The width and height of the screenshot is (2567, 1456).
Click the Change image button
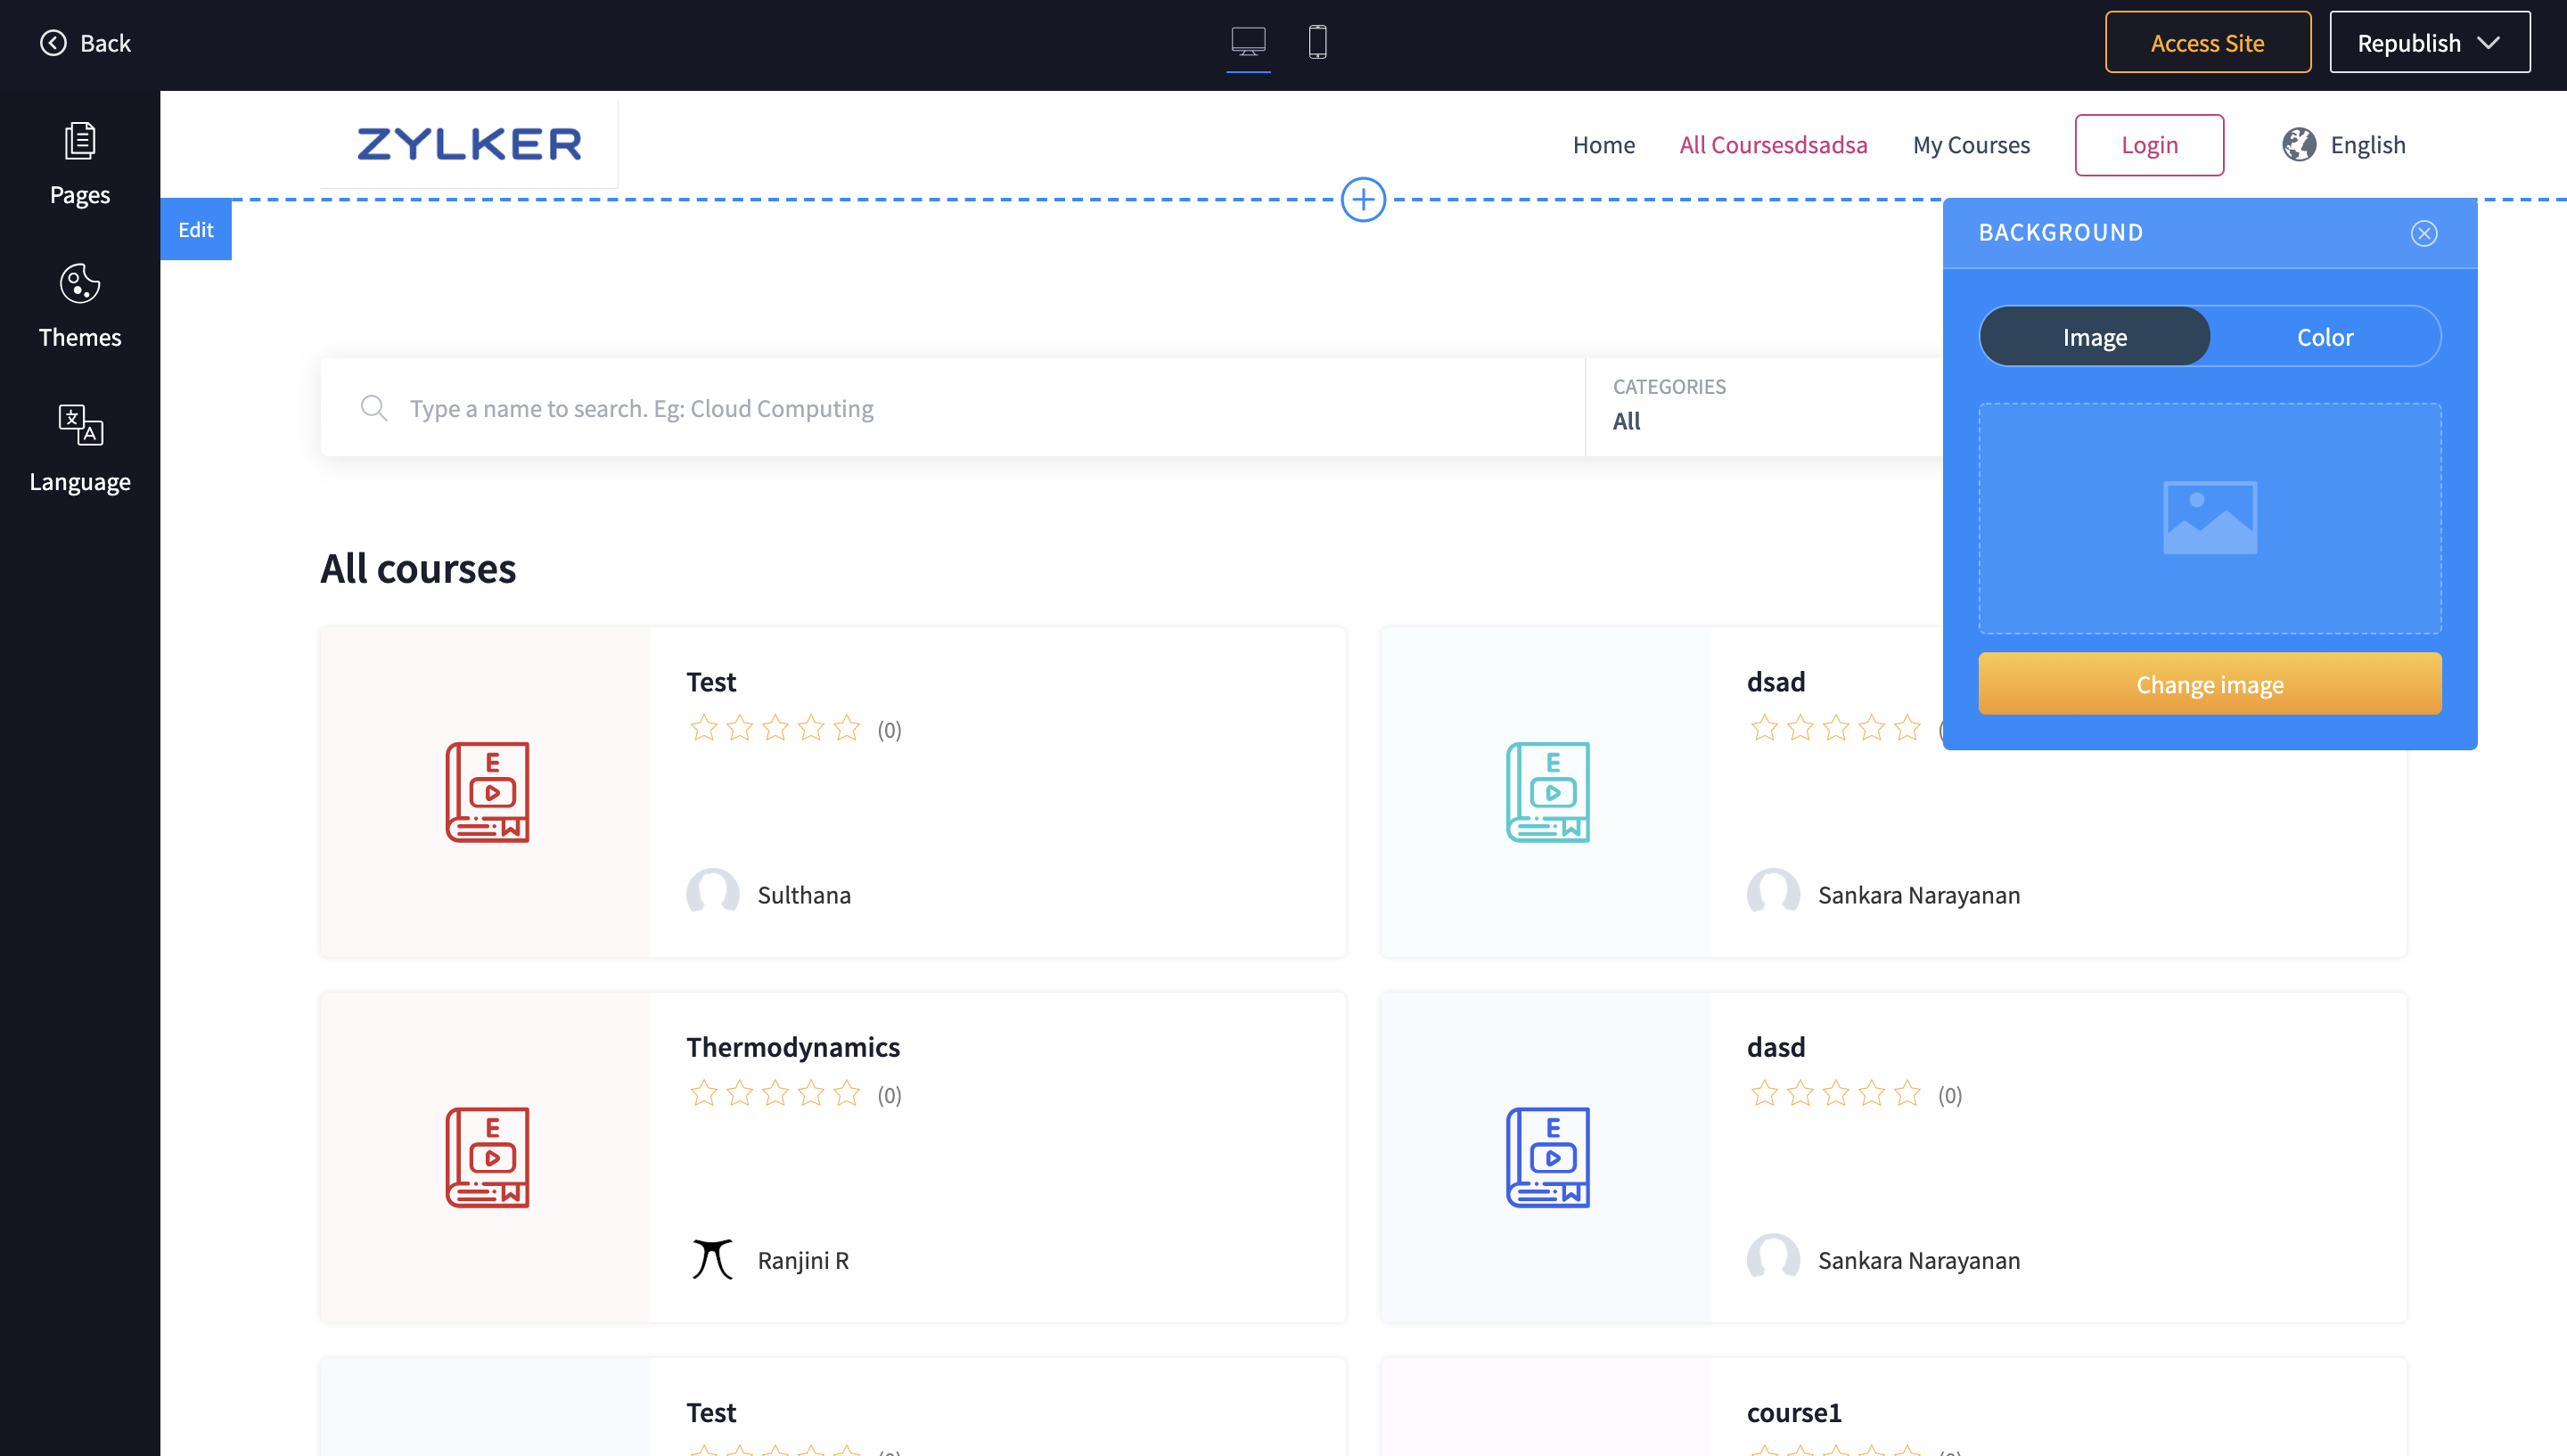point(2209,684)
